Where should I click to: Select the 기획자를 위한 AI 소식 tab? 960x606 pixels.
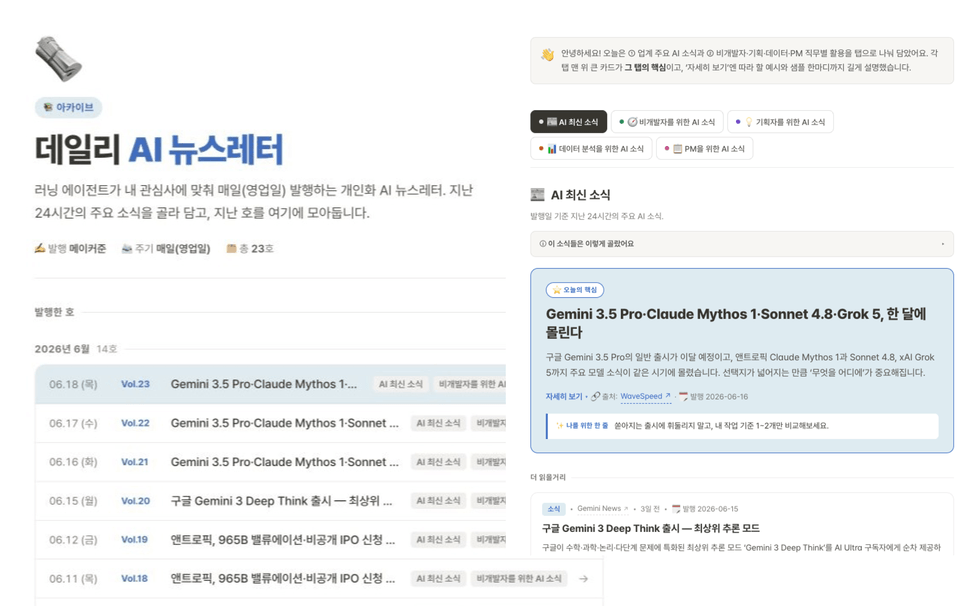[780, 122]
